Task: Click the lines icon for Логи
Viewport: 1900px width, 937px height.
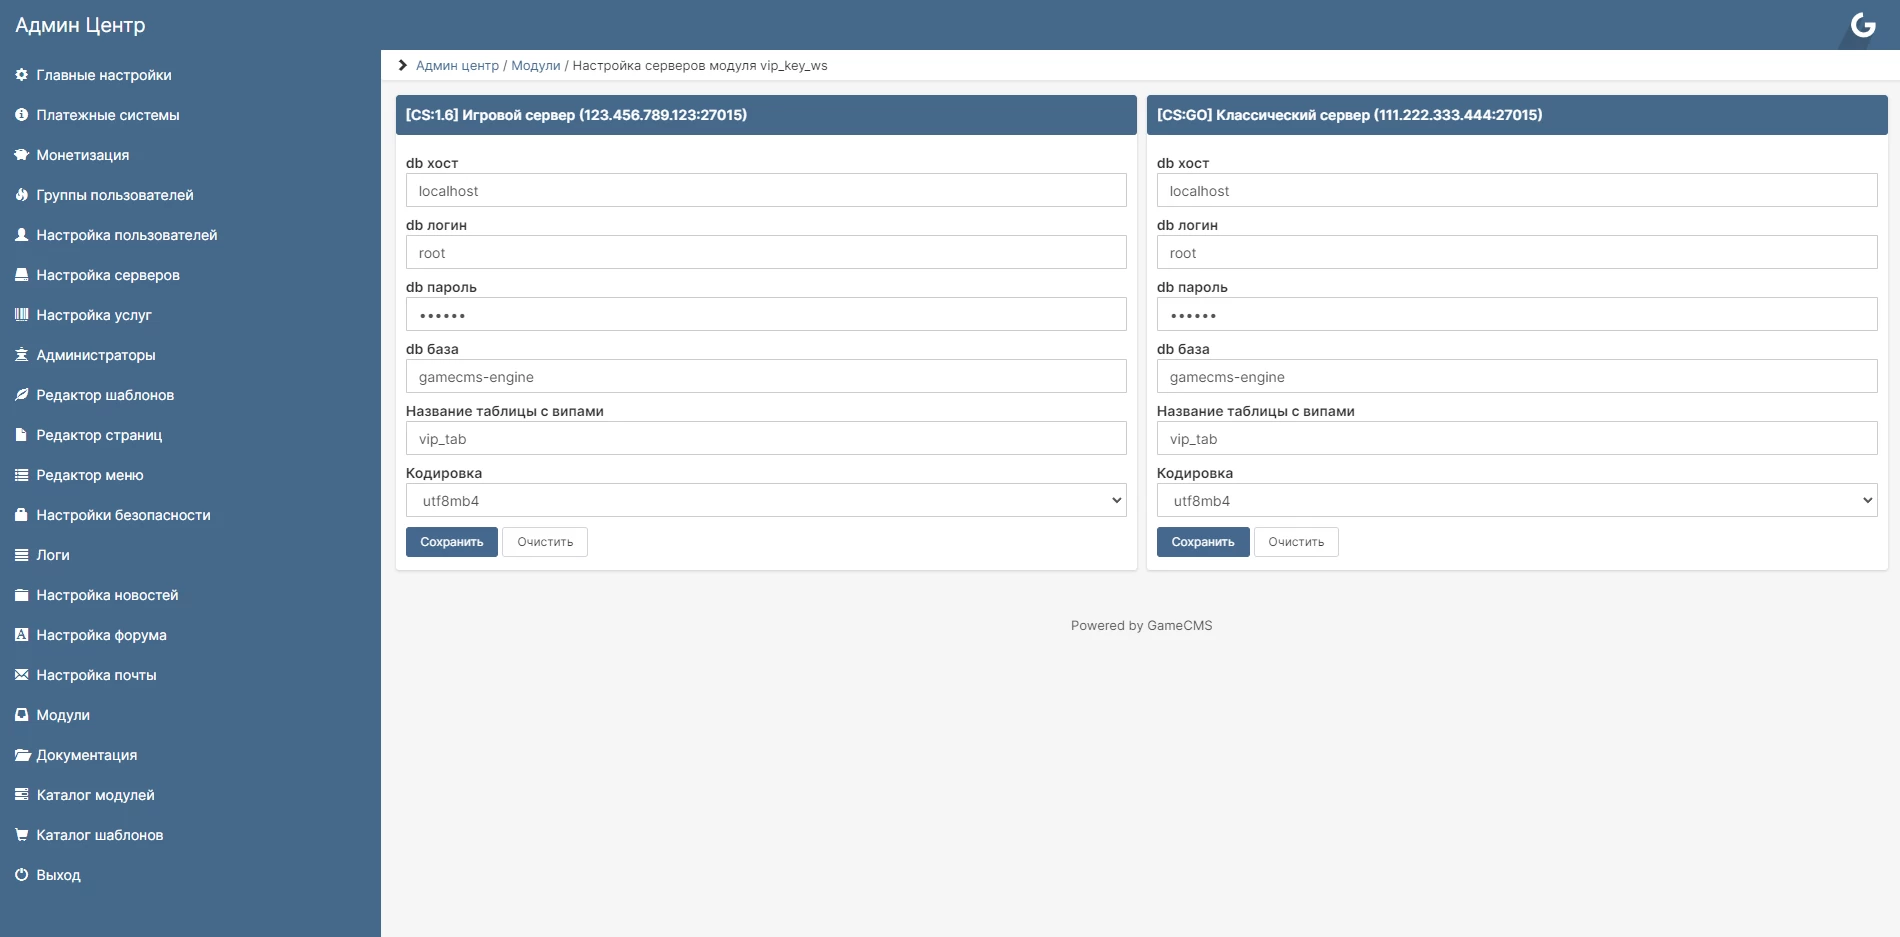Action: pyautogui.click(x=21, y=555)
